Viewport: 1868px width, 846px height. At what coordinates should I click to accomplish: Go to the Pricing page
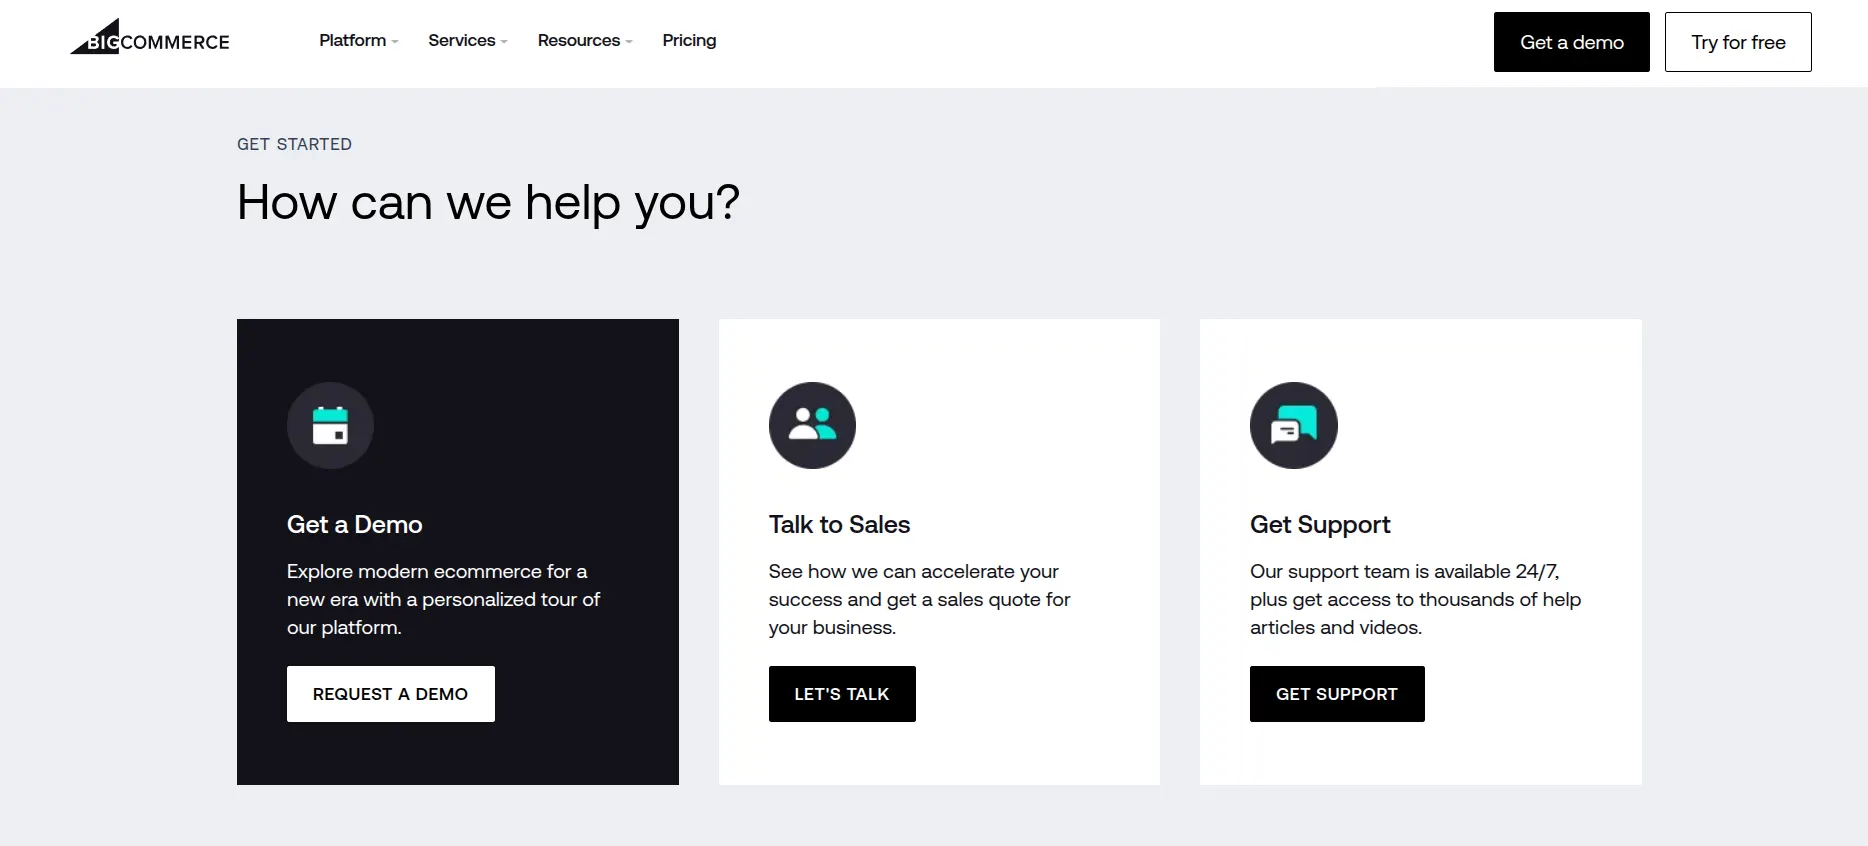(x=689, y=40)
